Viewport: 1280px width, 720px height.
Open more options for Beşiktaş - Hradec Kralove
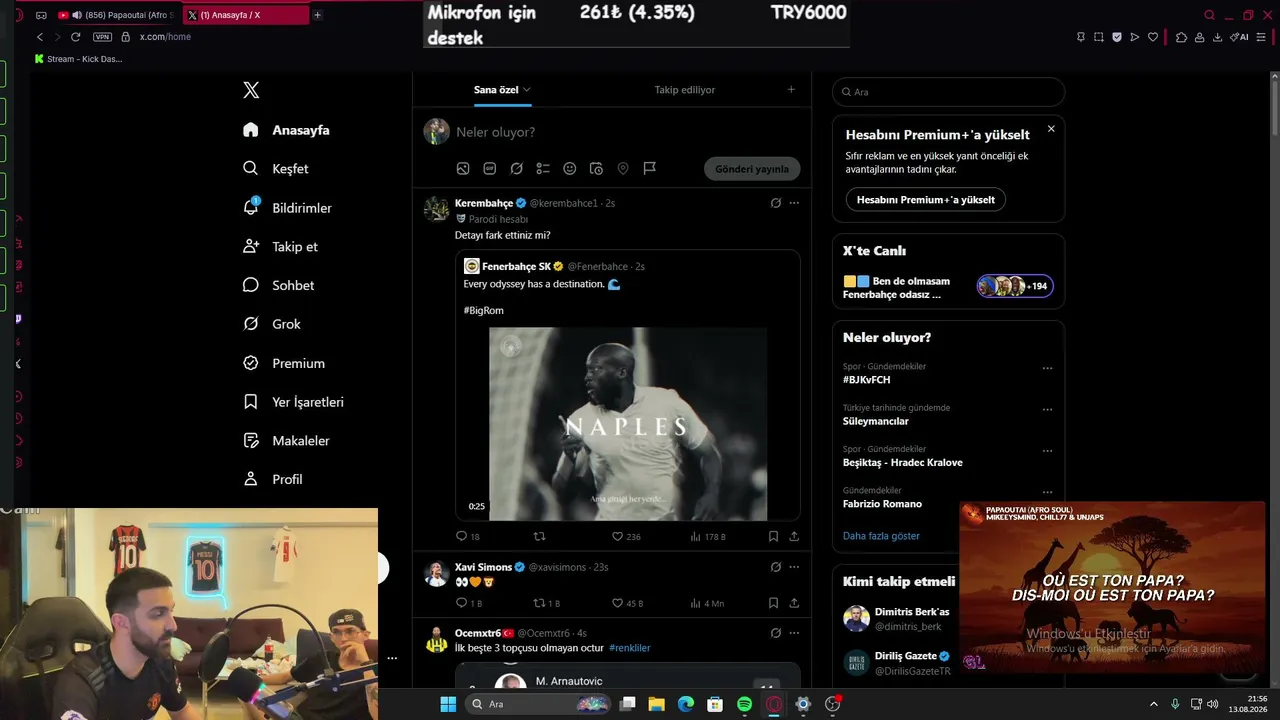[1047, 451]
